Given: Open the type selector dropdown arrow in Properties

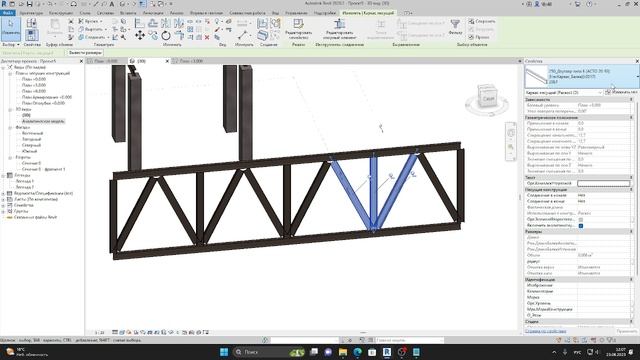Looking at the screenshot, I should pos(637,76).
